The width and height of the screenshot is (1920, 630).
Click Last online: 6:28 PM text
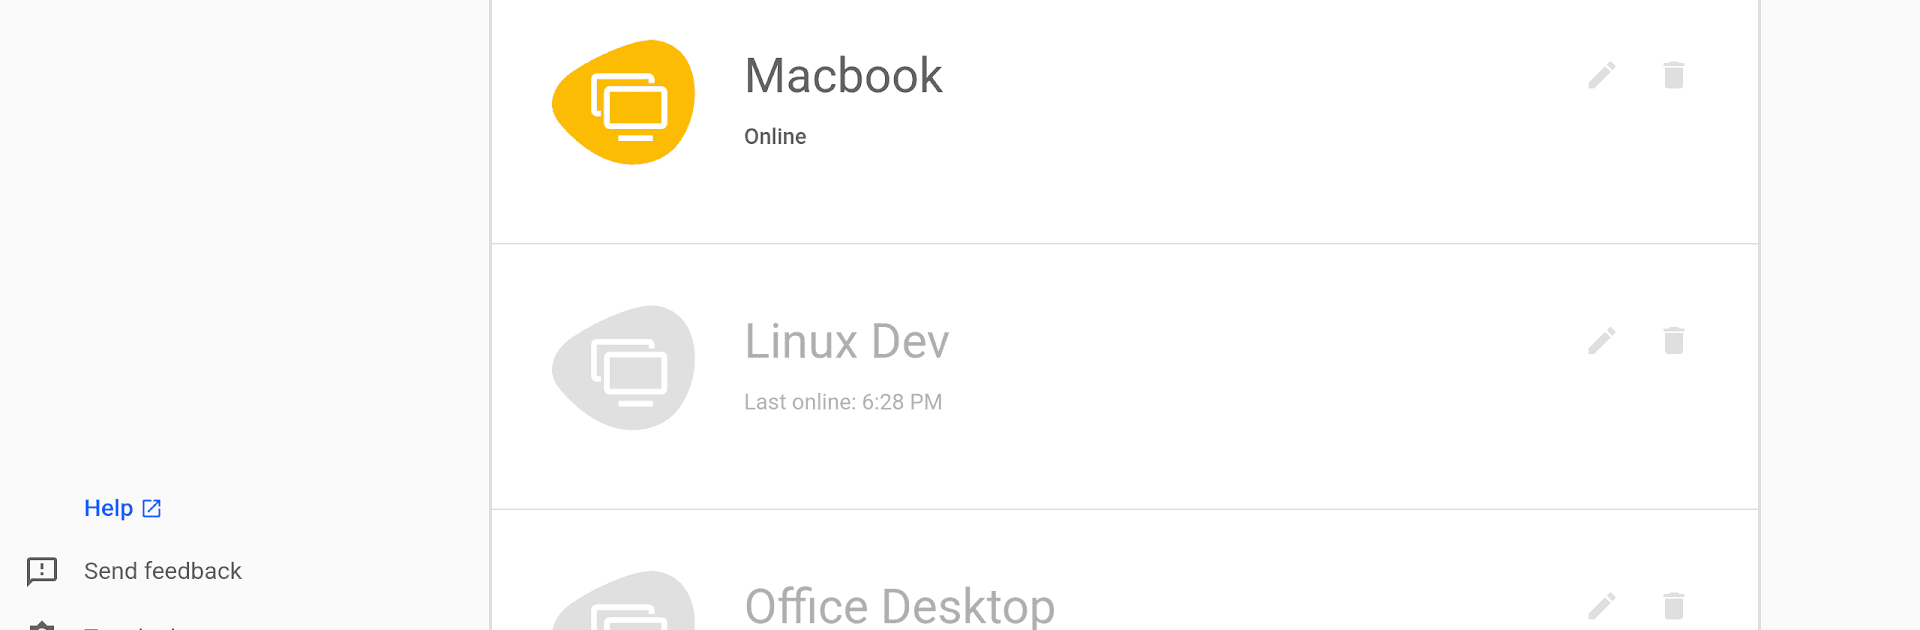[x=843, y=402]
